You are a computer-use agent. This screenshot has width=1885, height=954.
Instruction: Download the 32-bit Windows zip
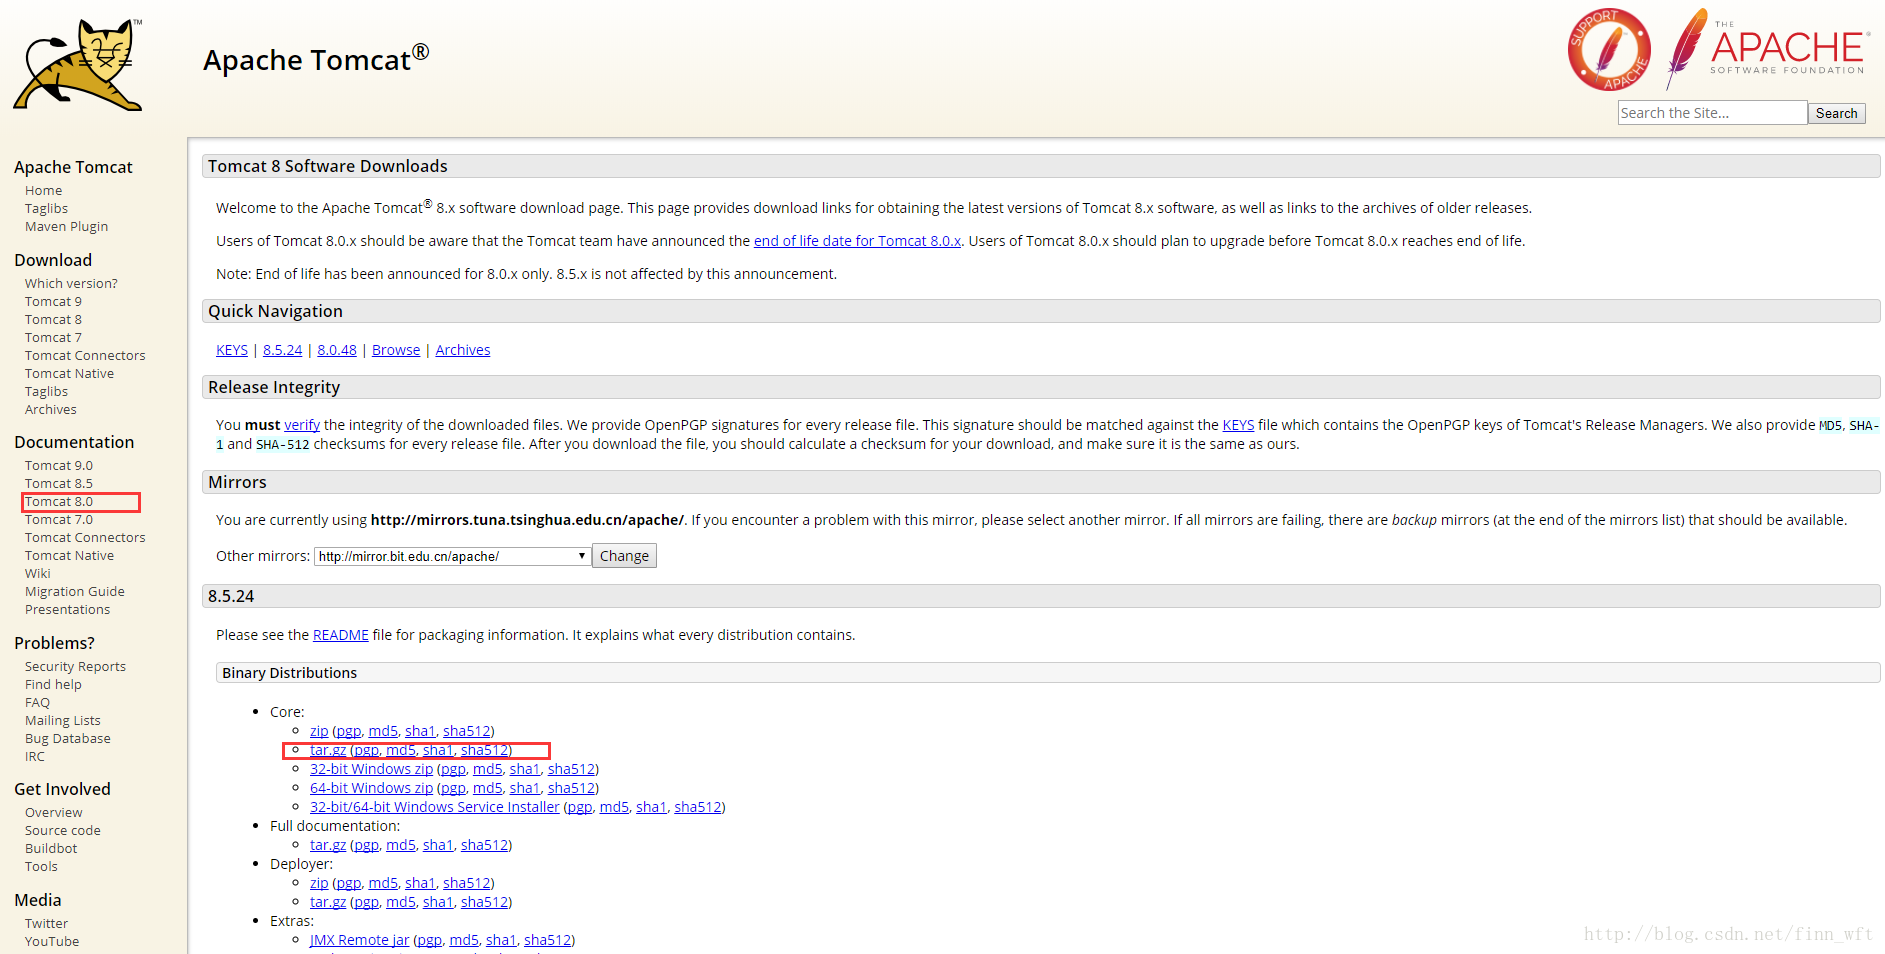pyautogui.click(x=371, y=769)
